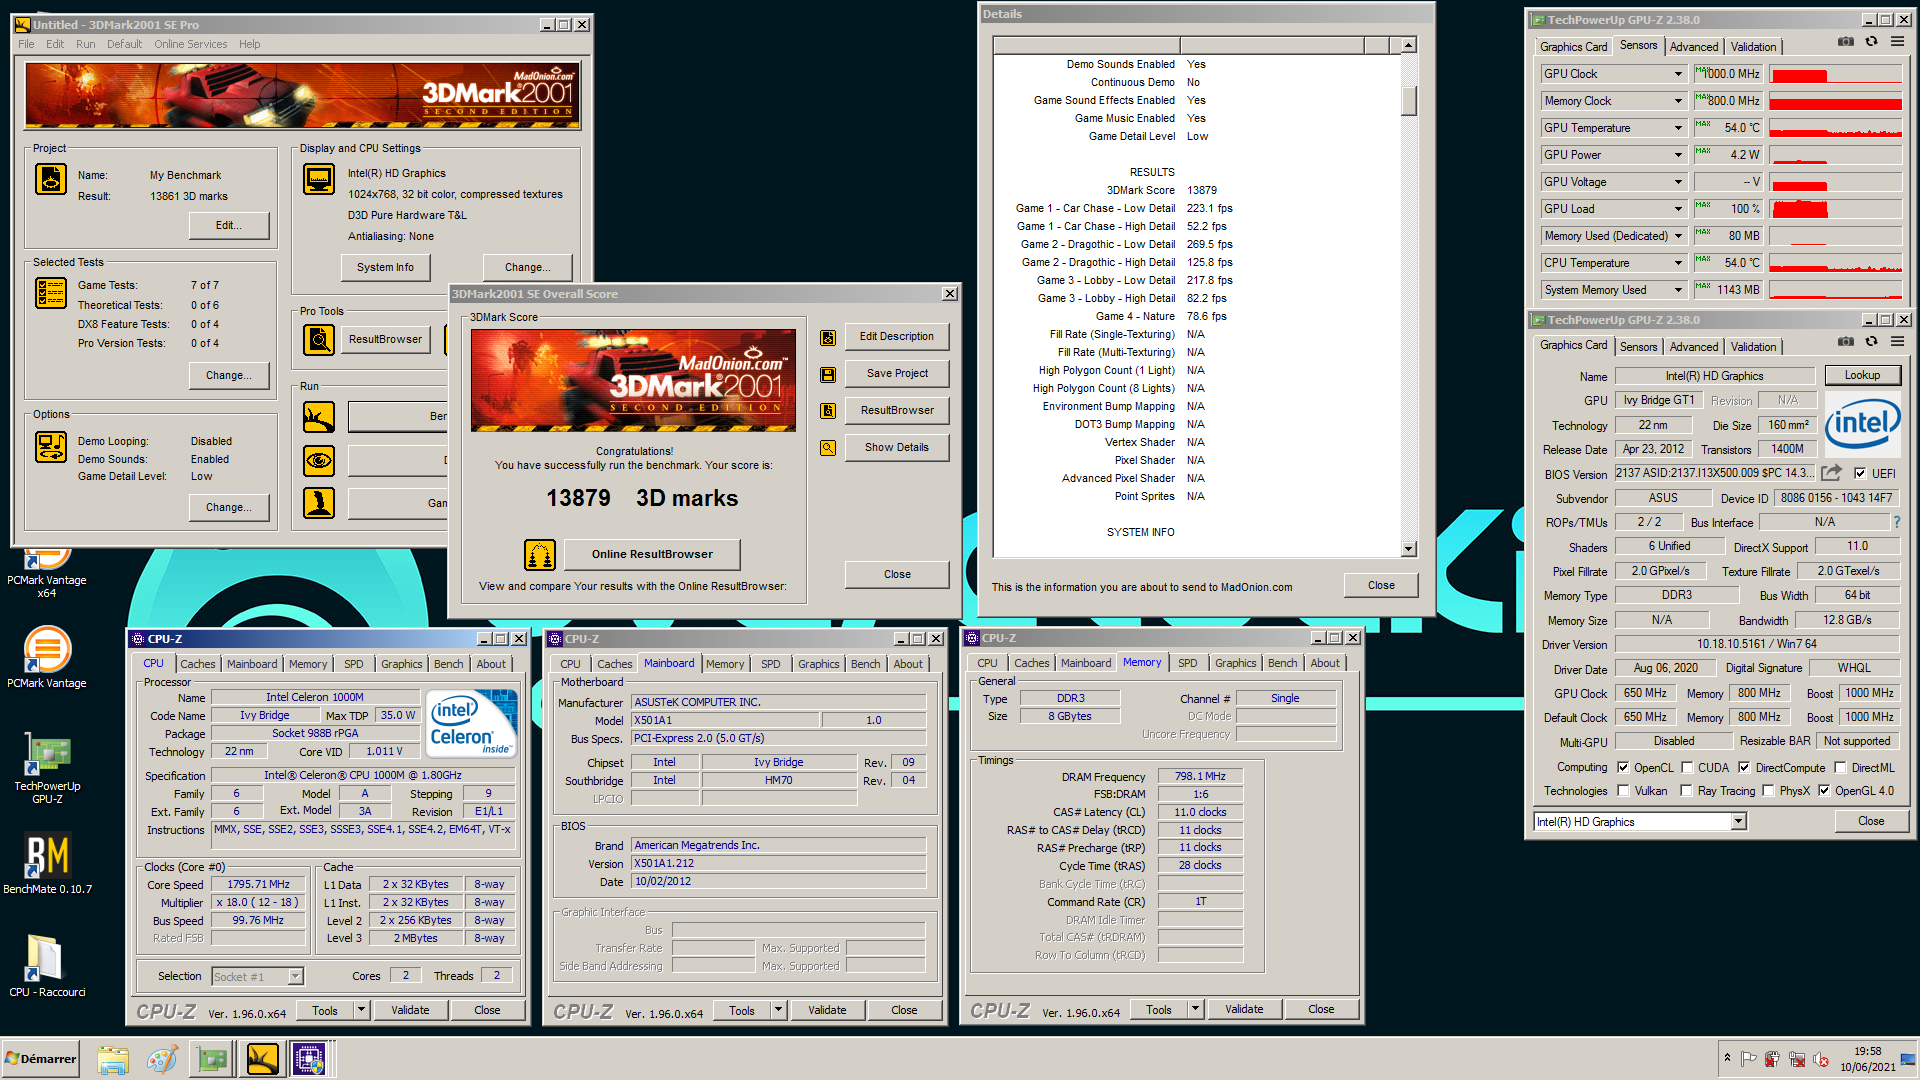Open BenchMate 0.10.7 desktop shortcut

point(47,864)
